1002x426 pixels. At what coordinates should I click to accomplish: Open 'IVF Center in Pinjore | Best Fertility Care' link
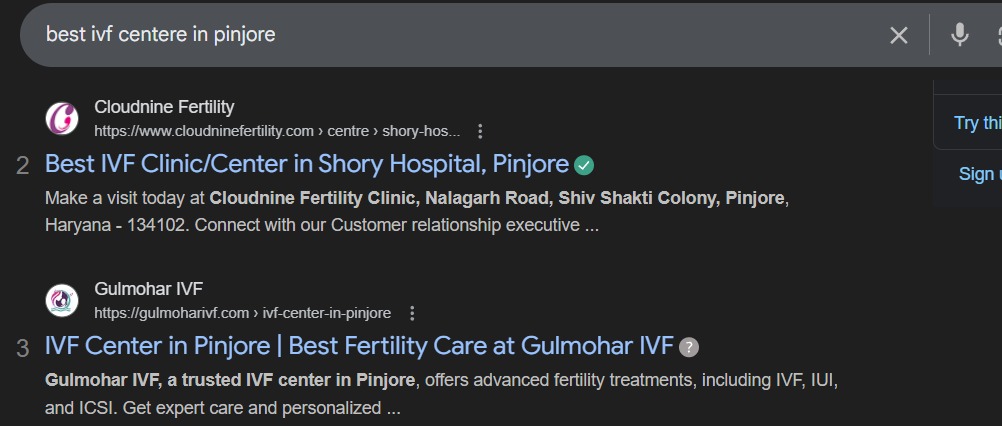(359, 347)
